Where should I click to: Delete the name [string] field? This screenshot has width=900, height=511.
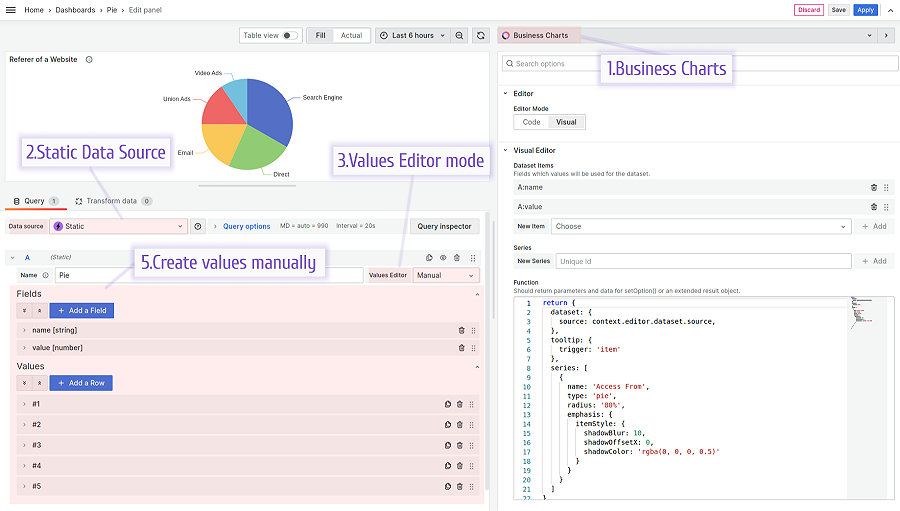pyautogui.click(x=461, y=330)
